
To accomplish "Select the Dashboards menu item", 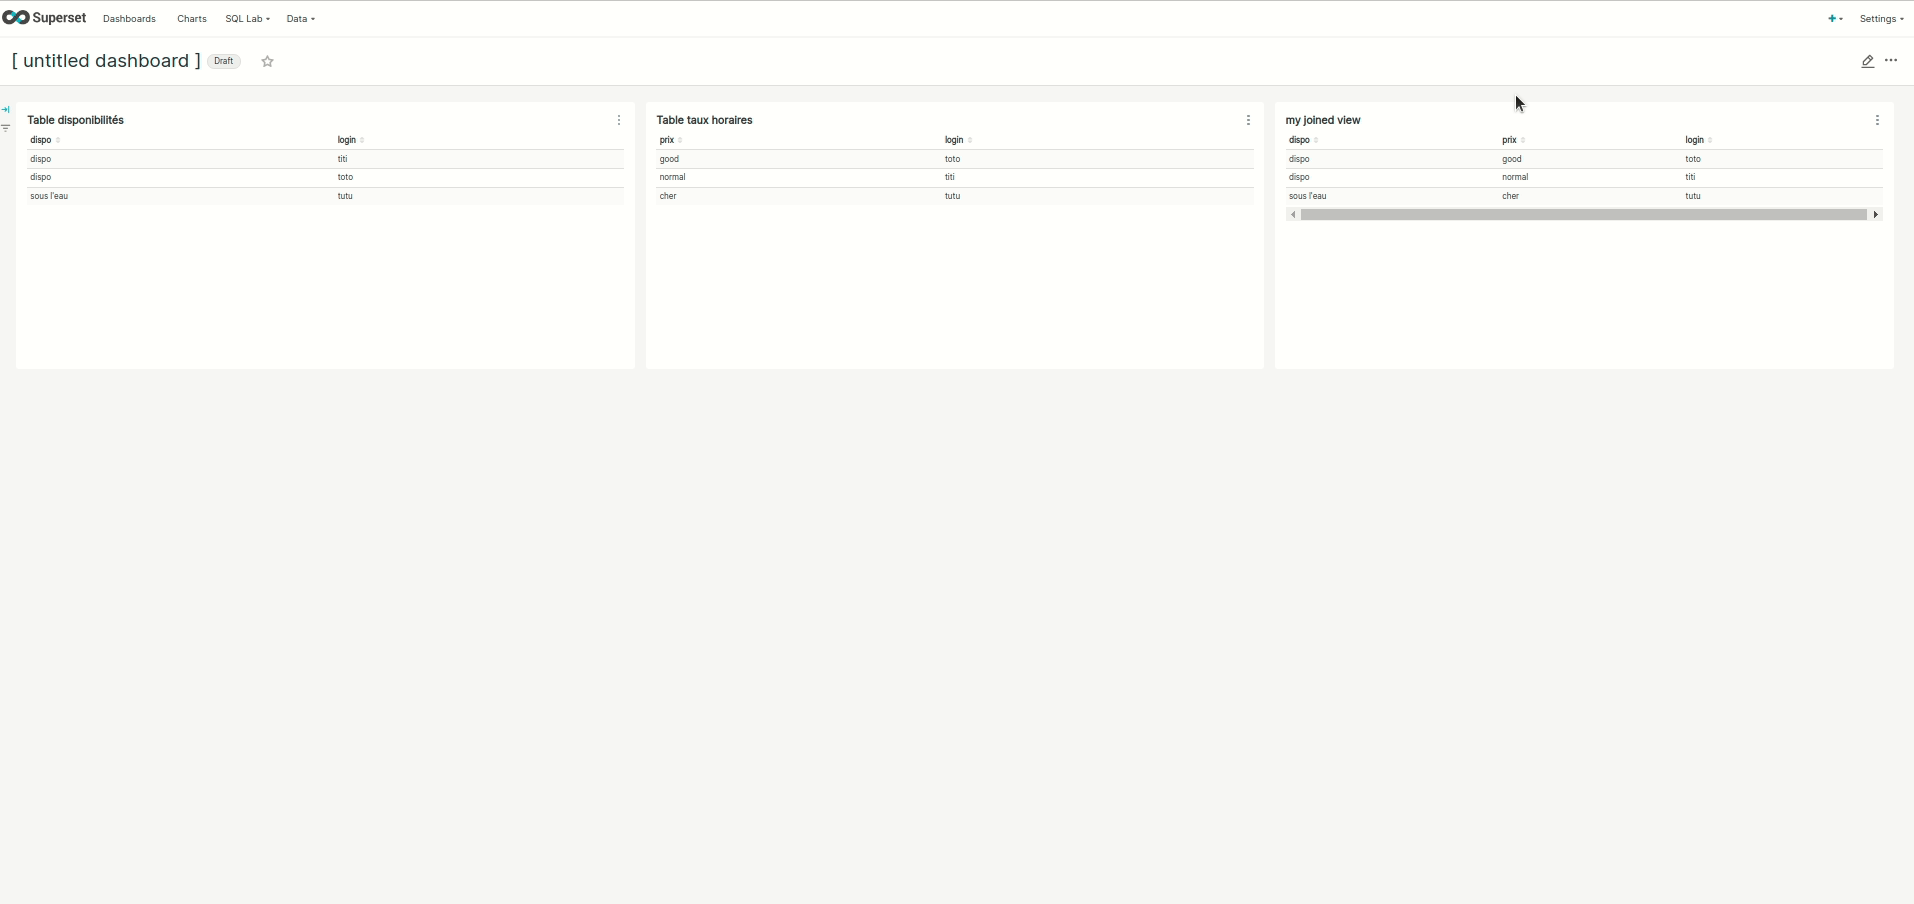I will (x=129, y=18).
